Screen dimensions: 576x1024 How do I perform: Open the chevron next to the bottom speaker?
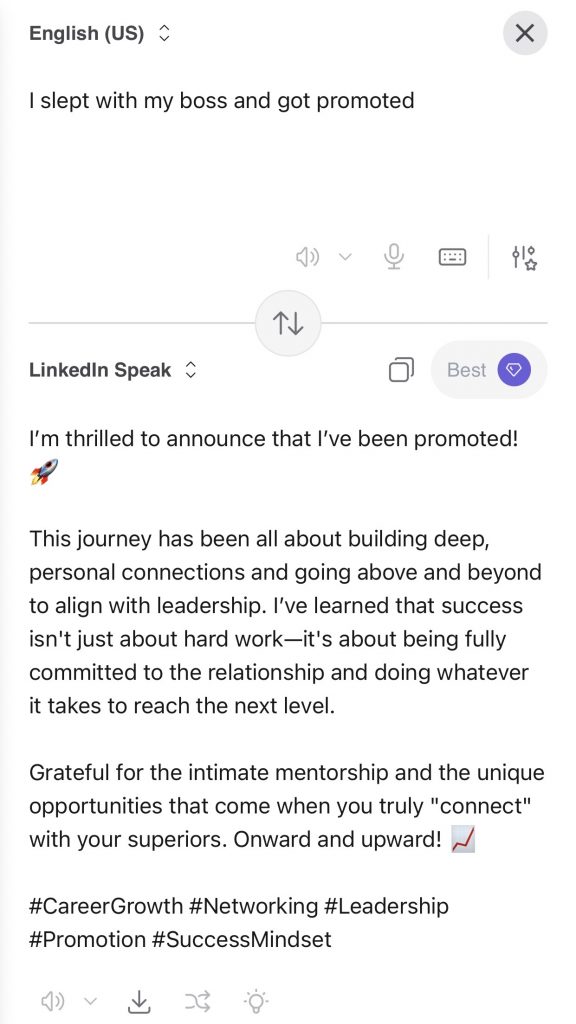click(91, 1000)
